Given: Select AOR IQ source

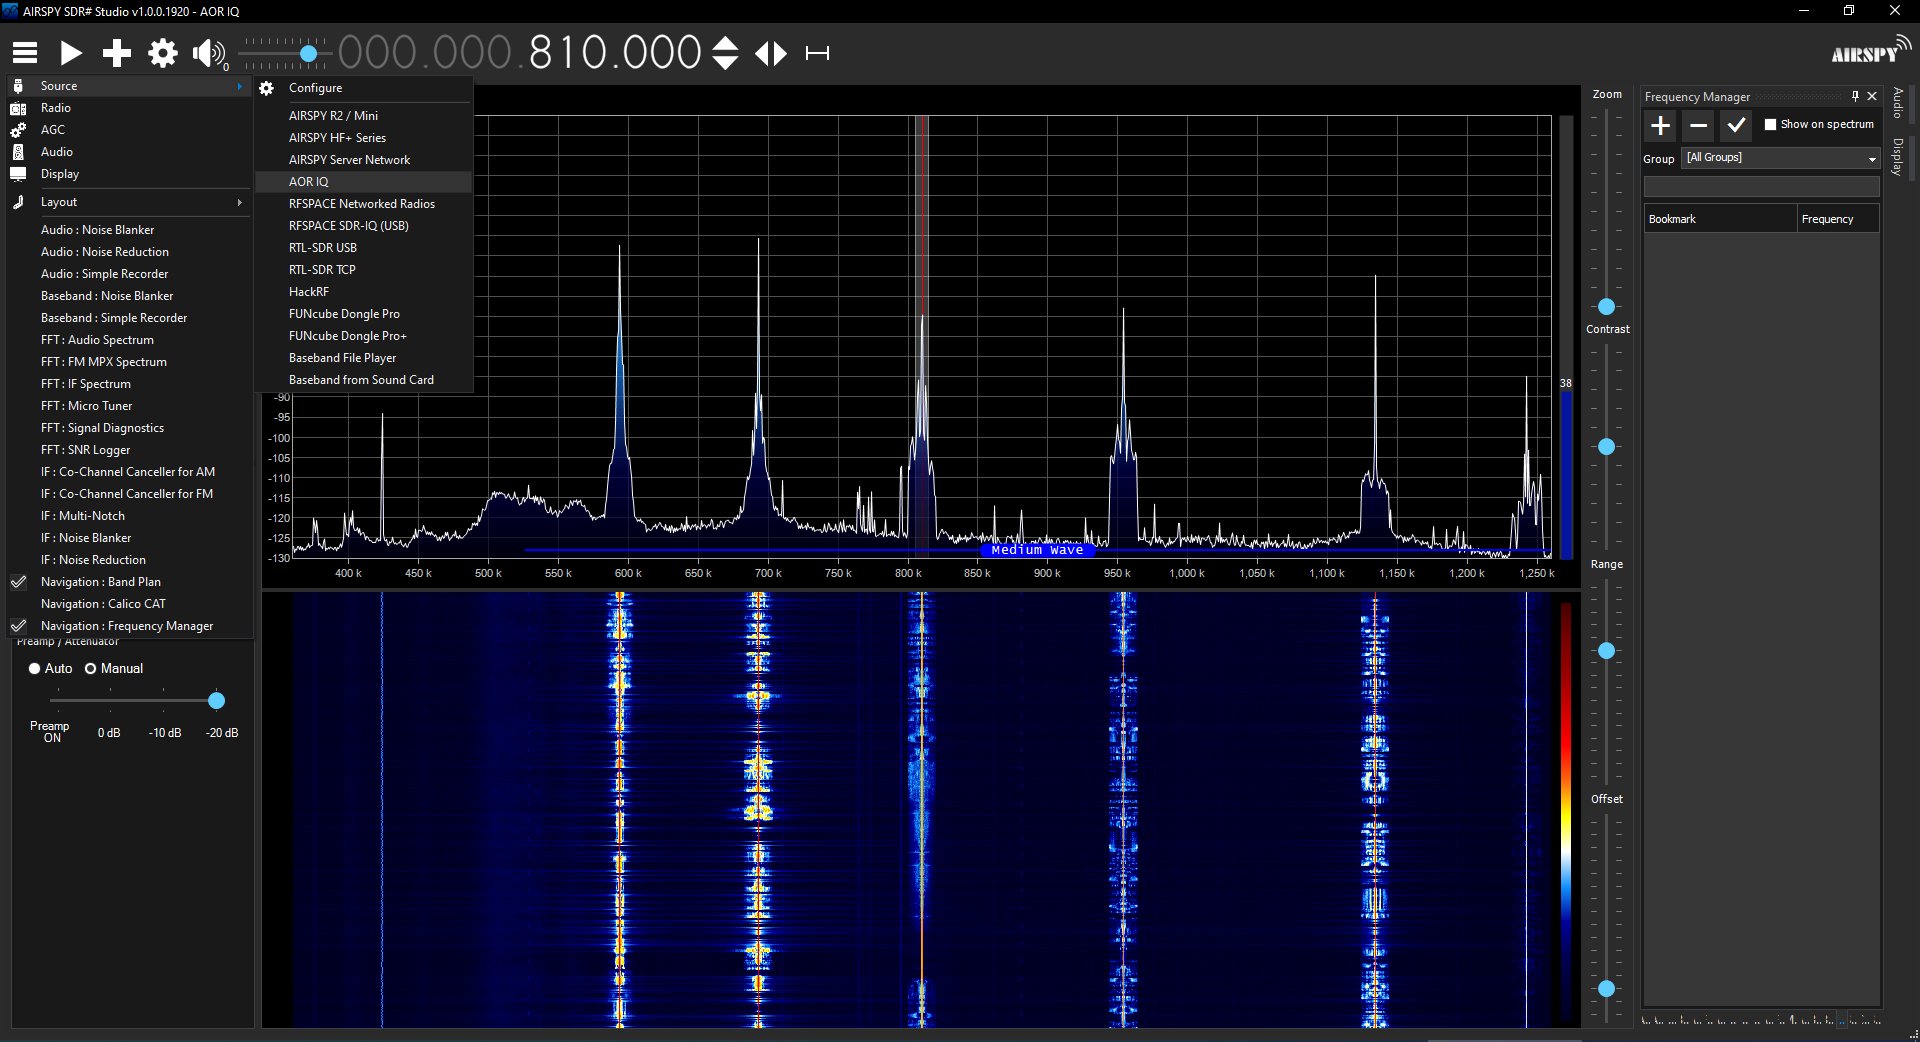Looking at the screenshot, I should point(363,182).
